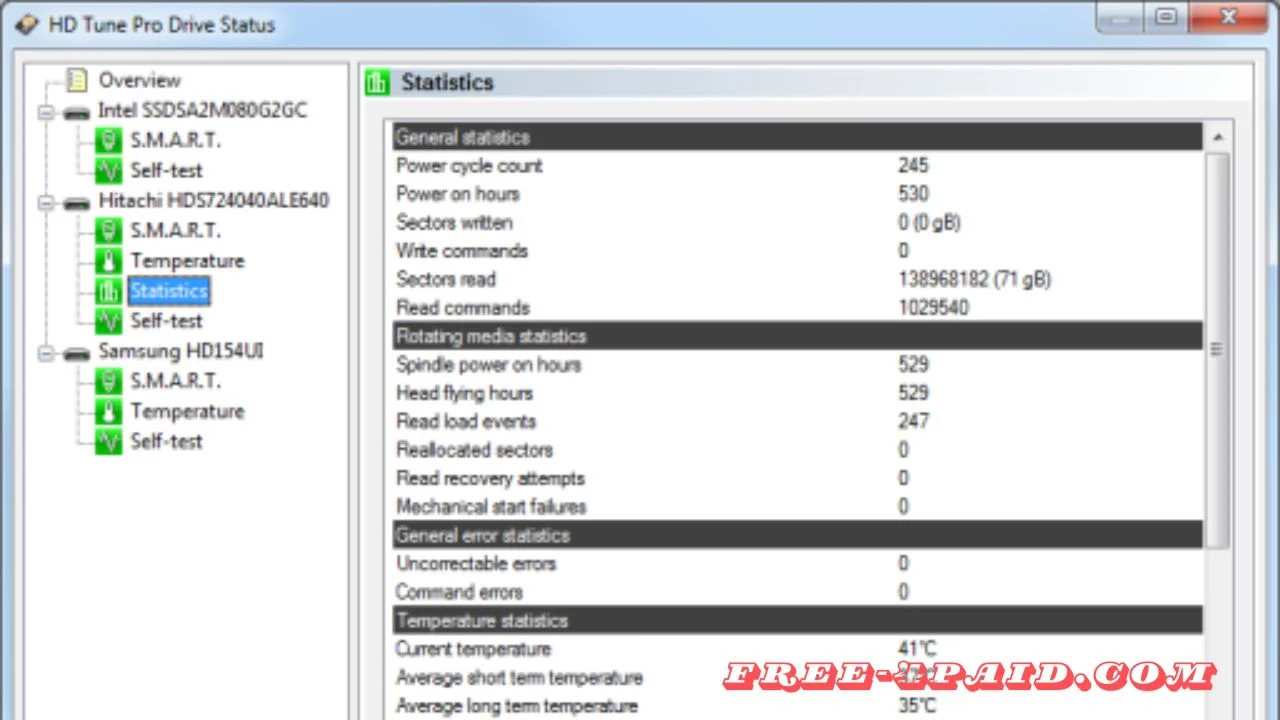Click the statistics list scroll-up arrow
The height and width of the screenshot is (720, 1280).
pos(1217,137)
